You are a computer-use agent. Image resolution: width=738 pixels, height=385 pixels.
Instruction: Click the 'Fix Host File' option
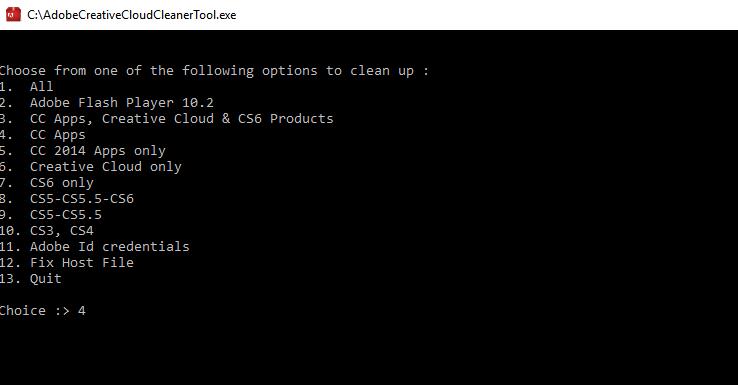(82, 263)
